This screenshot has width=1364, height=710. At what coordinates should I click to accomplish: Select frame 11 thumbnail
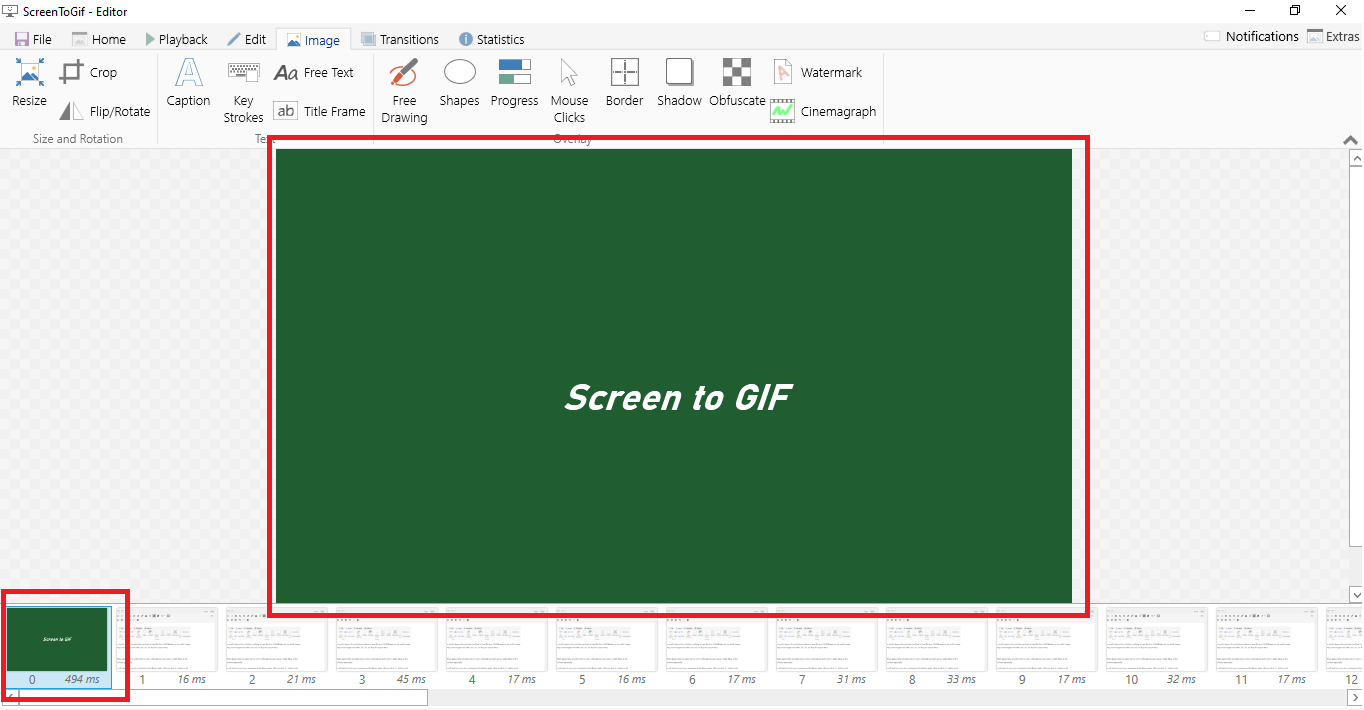1267,646
